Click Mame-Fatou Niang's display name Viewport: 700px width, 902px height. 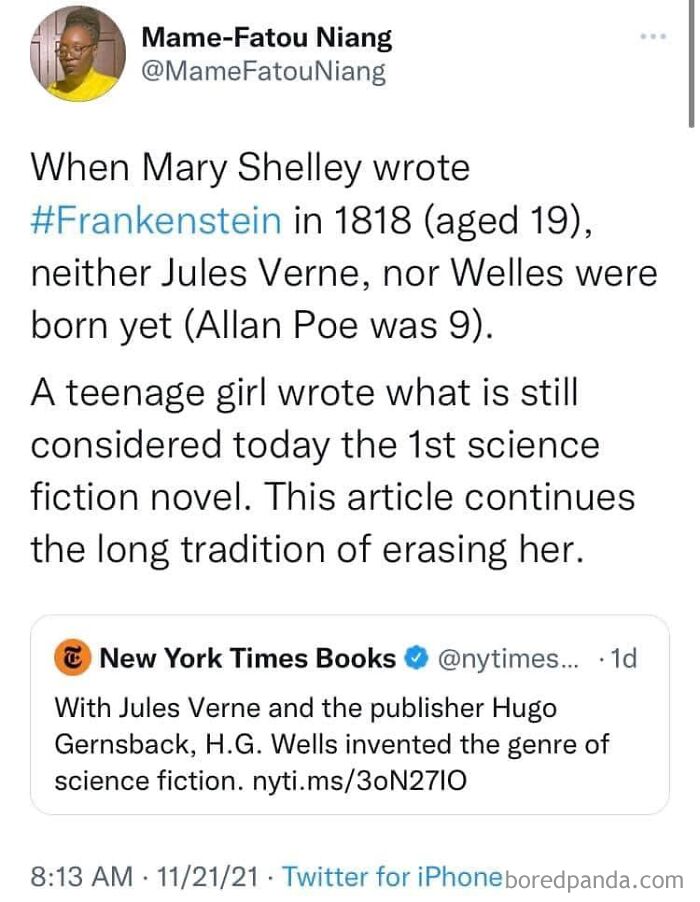(268, 37)
